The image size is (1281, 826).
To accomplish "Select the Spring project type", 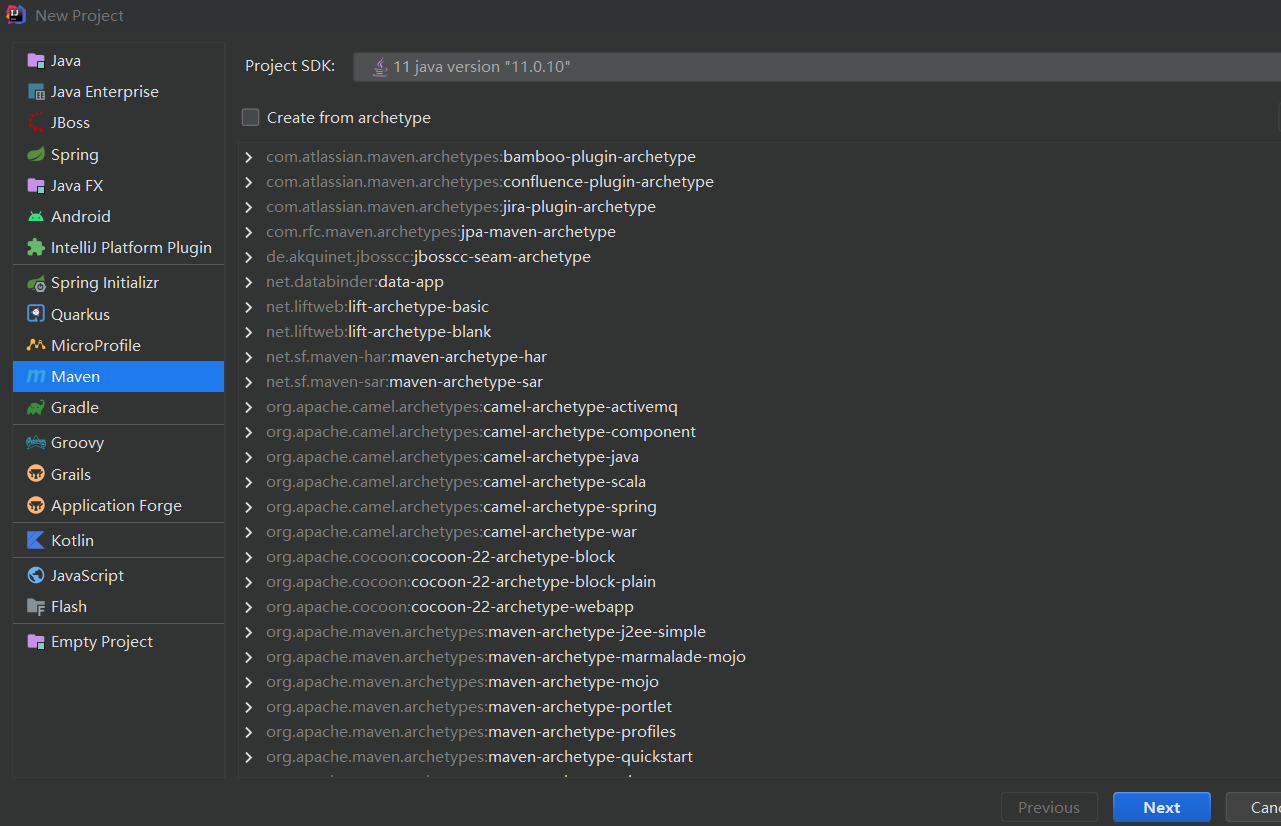I will click(118, 155).
